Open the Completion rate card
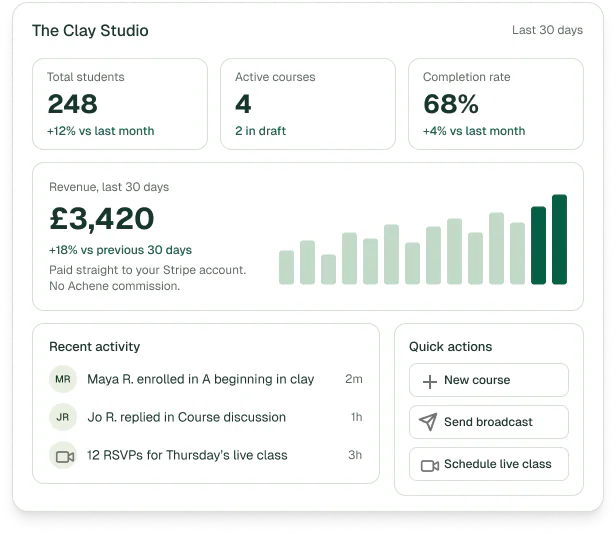Screen dimensions: 616x534 [x=496, y=104]
